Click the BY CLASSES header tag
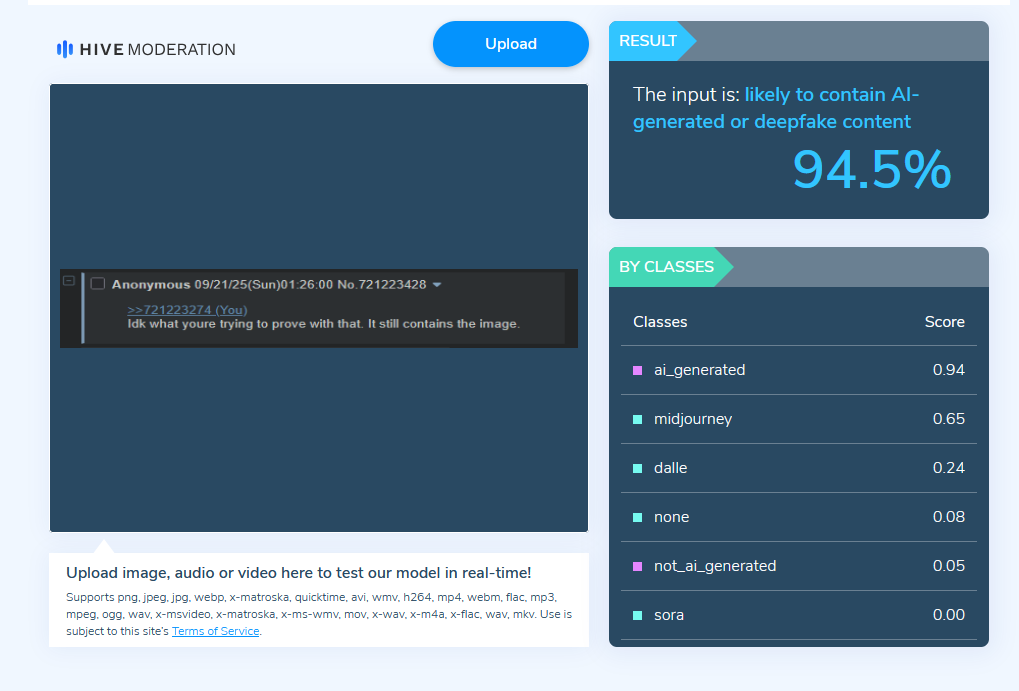This screenshot has height=691, width=1019. pyautogui.click(x=671, y=267)
